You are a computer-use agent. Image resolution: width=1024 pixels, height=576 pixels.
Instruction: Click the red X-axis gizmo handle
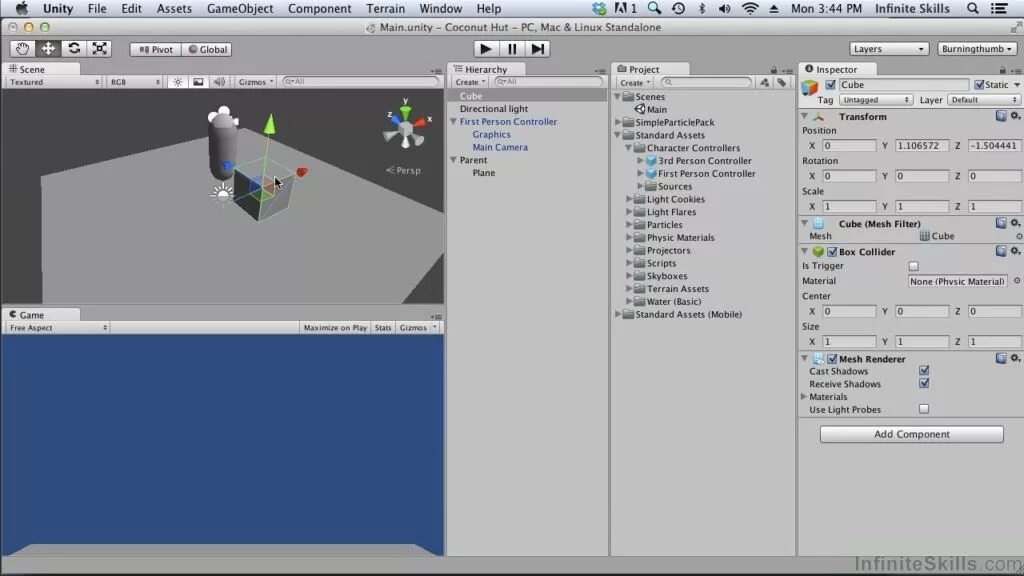click(x=301, y=172)
